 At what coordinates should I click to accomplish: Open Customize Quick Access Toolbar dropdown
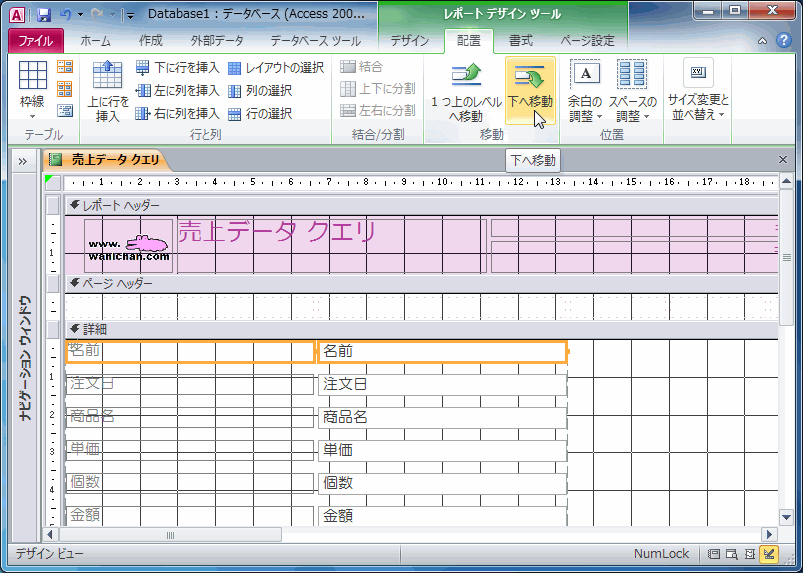[x=131, y=15]
